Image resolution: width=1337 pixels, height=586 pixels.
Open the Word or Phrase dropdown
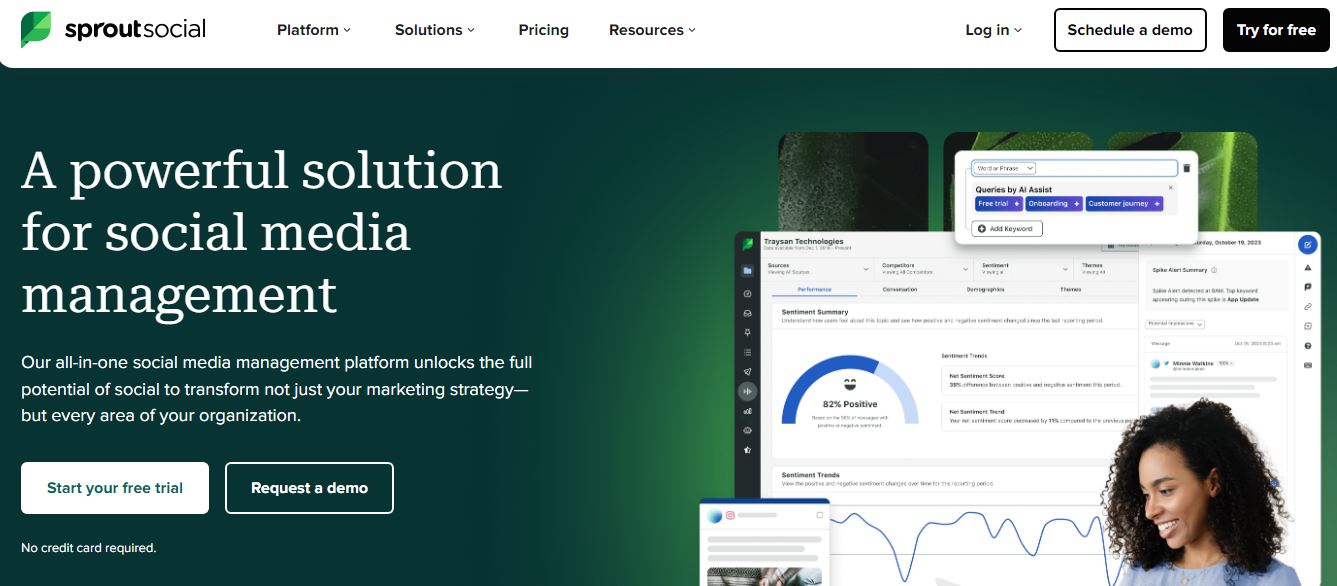[1004, 168]
